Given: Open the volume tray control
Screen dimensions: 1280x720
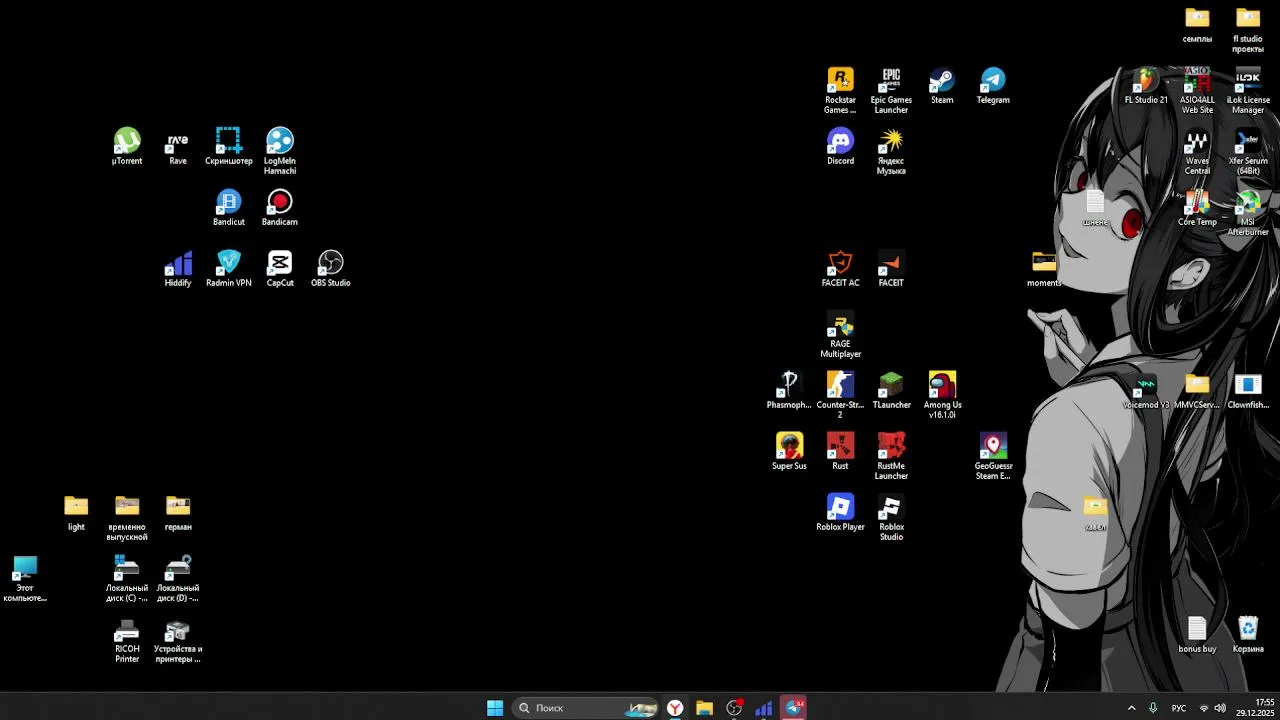Looking at the screenshot, I should 1220,708.
